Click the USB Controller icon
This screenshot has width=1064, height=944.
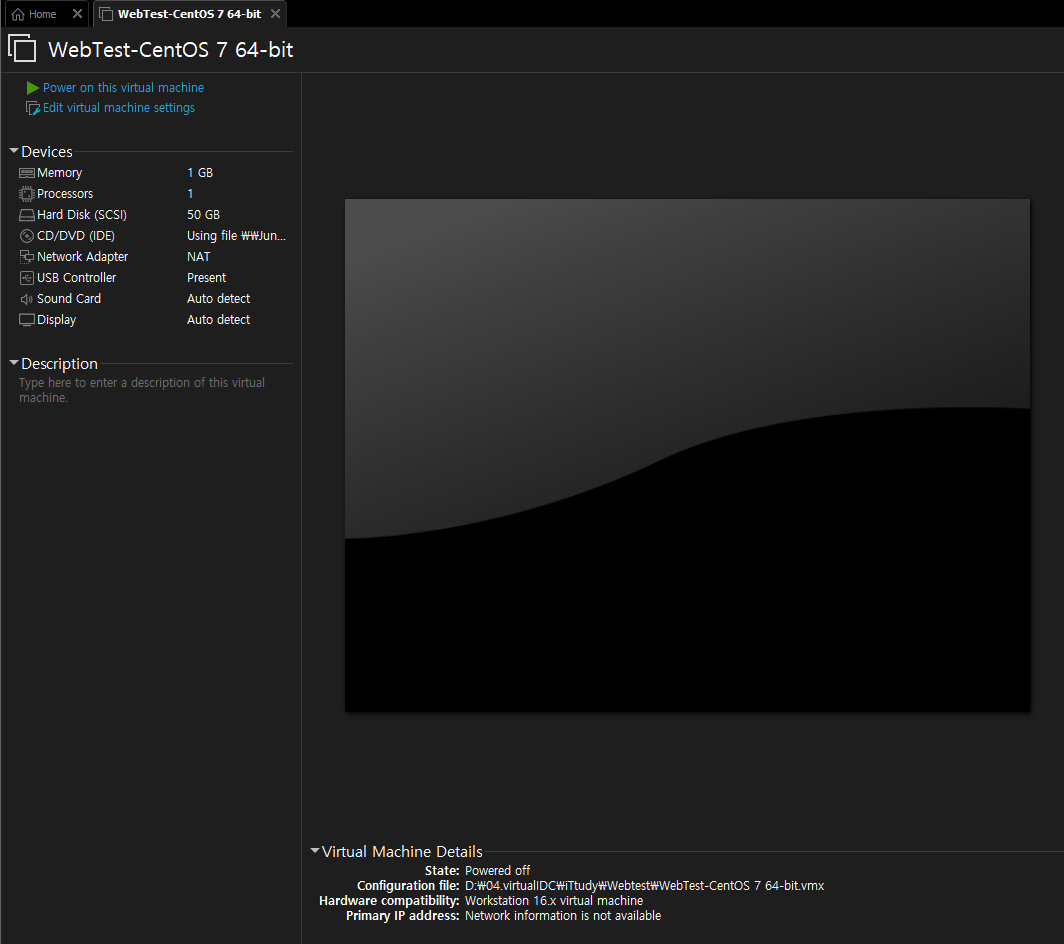tap(26, 278)
